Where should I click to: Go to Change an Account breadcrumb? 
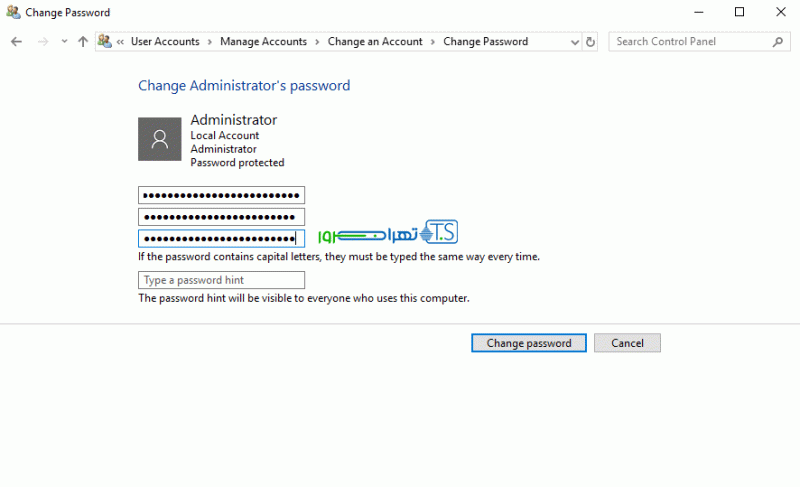pos(375,42)
